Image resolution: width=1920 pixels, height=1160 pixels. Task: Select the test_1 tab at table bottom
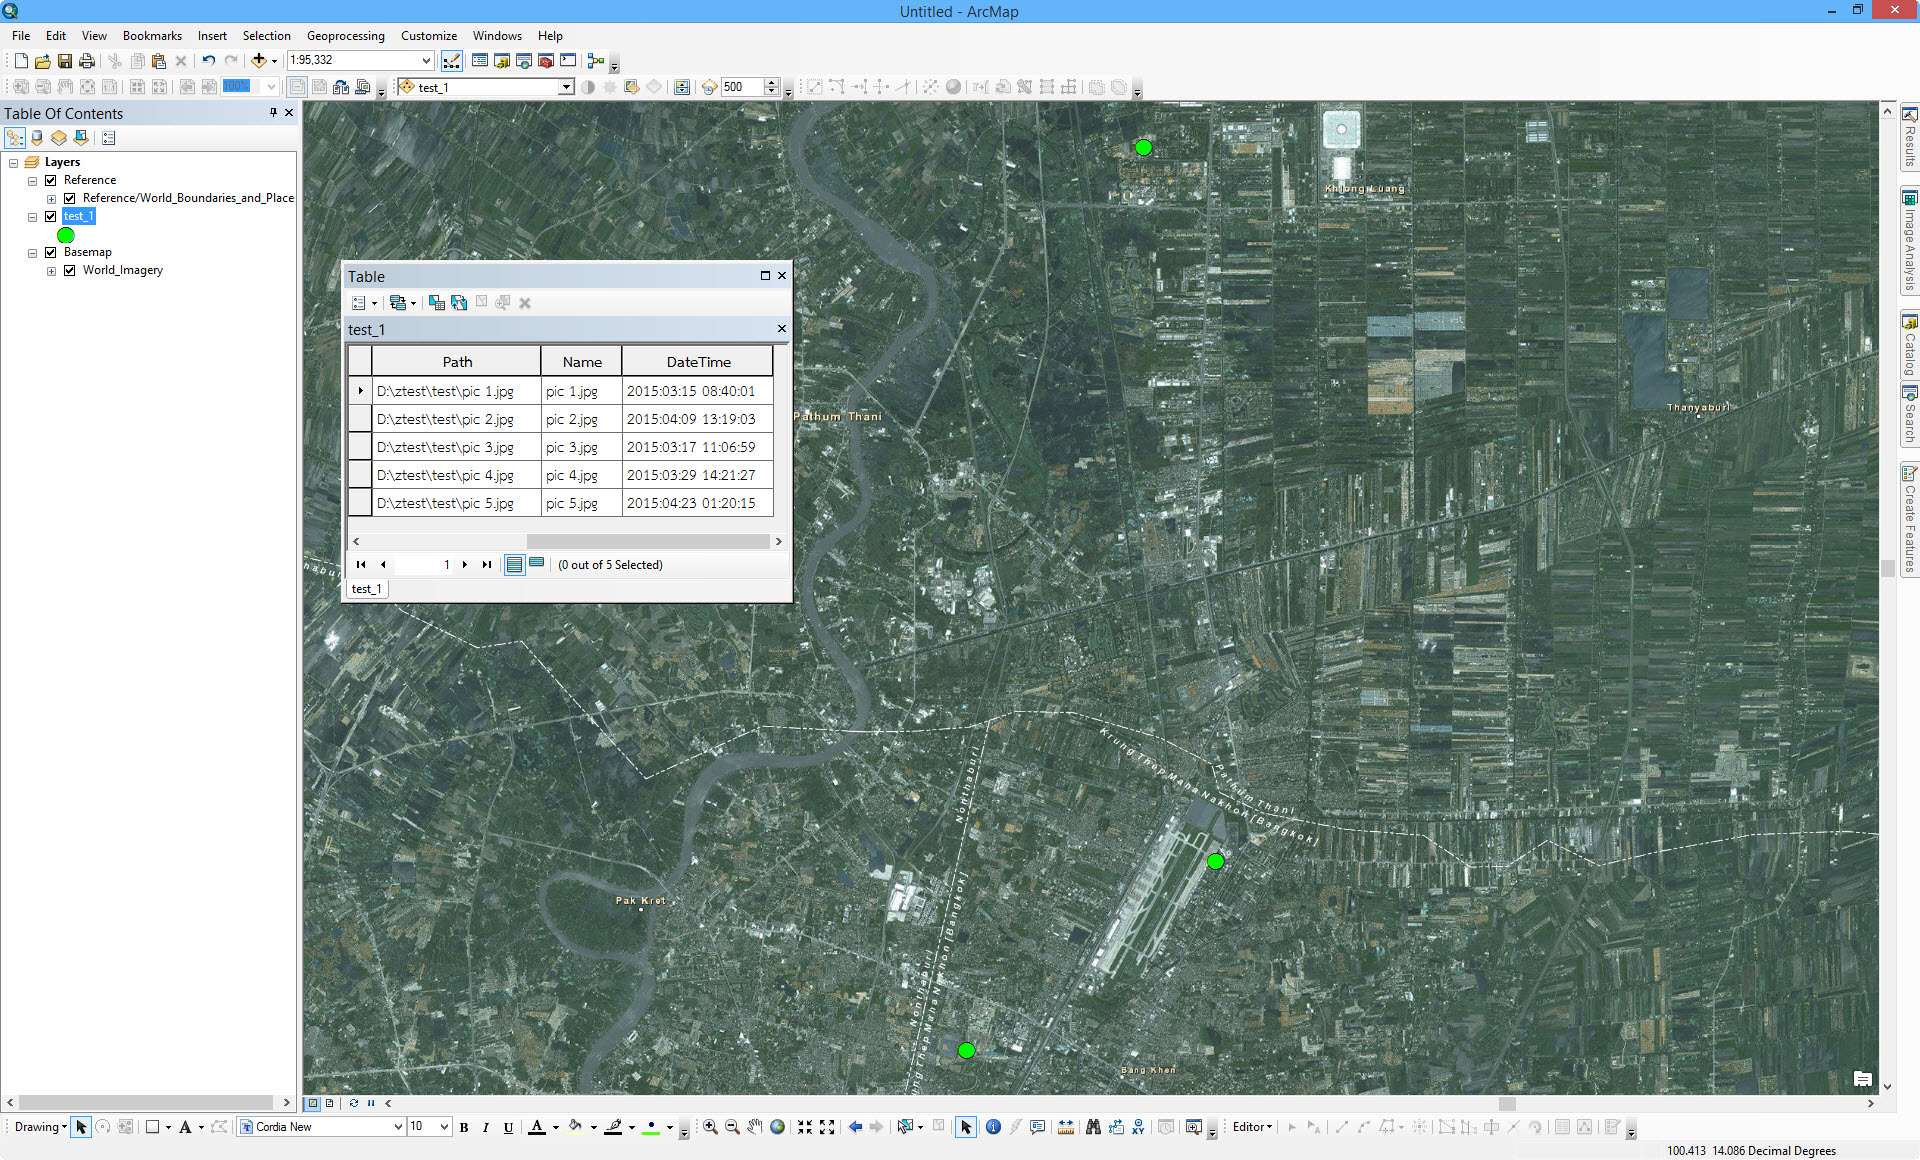click(366, 589)
